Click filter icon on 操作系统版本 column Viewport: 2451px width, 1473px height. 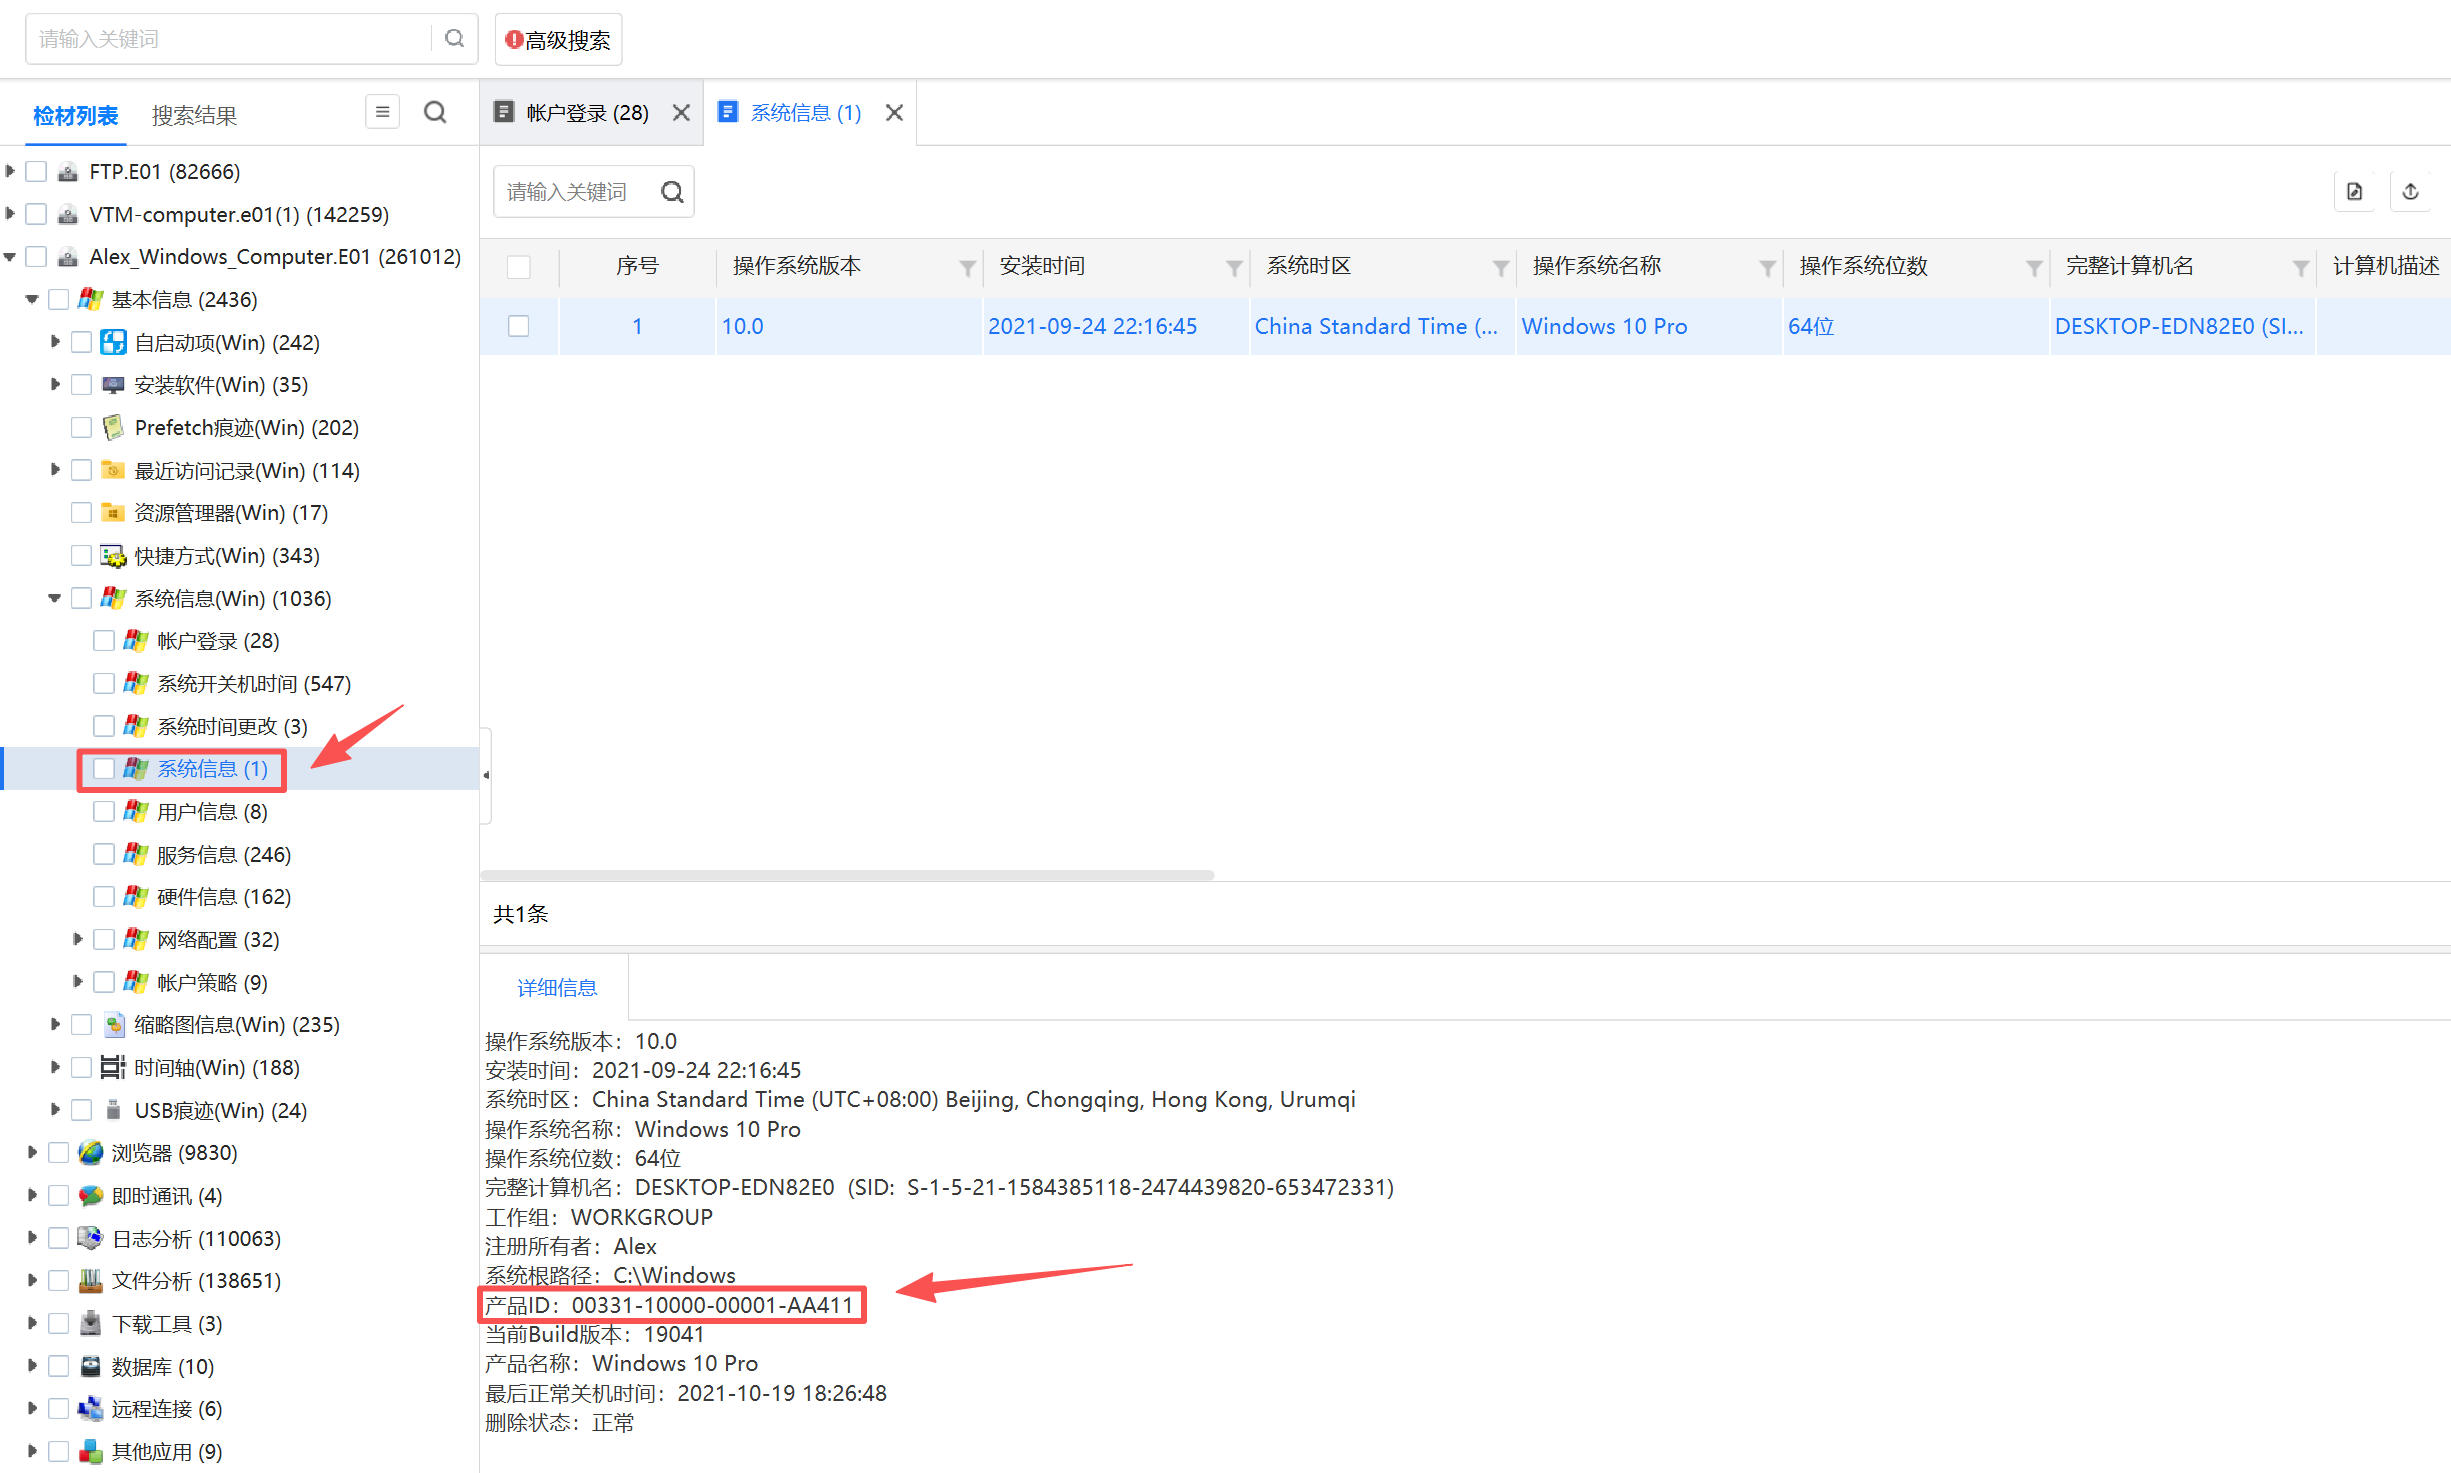tap(967, 267)
